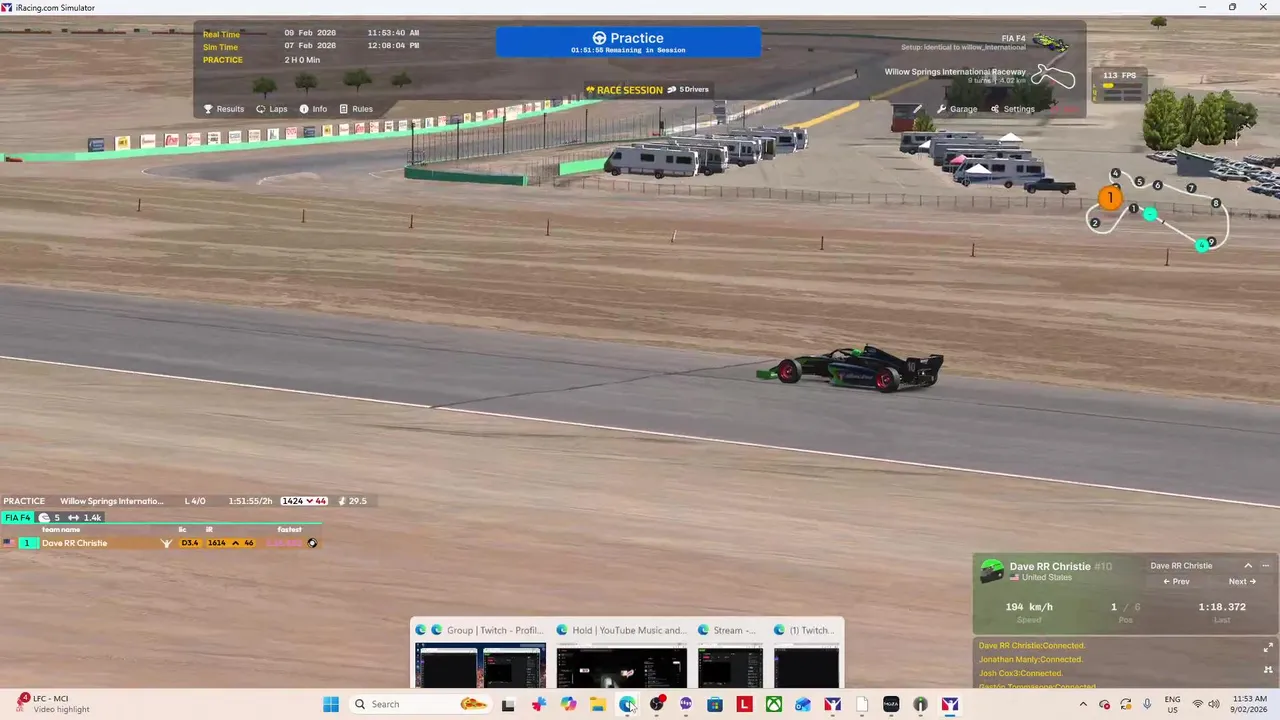Click the car count icon next to 5
Image resolution: width=1280 pixels, height=720 pixels.
coord(44,518)
